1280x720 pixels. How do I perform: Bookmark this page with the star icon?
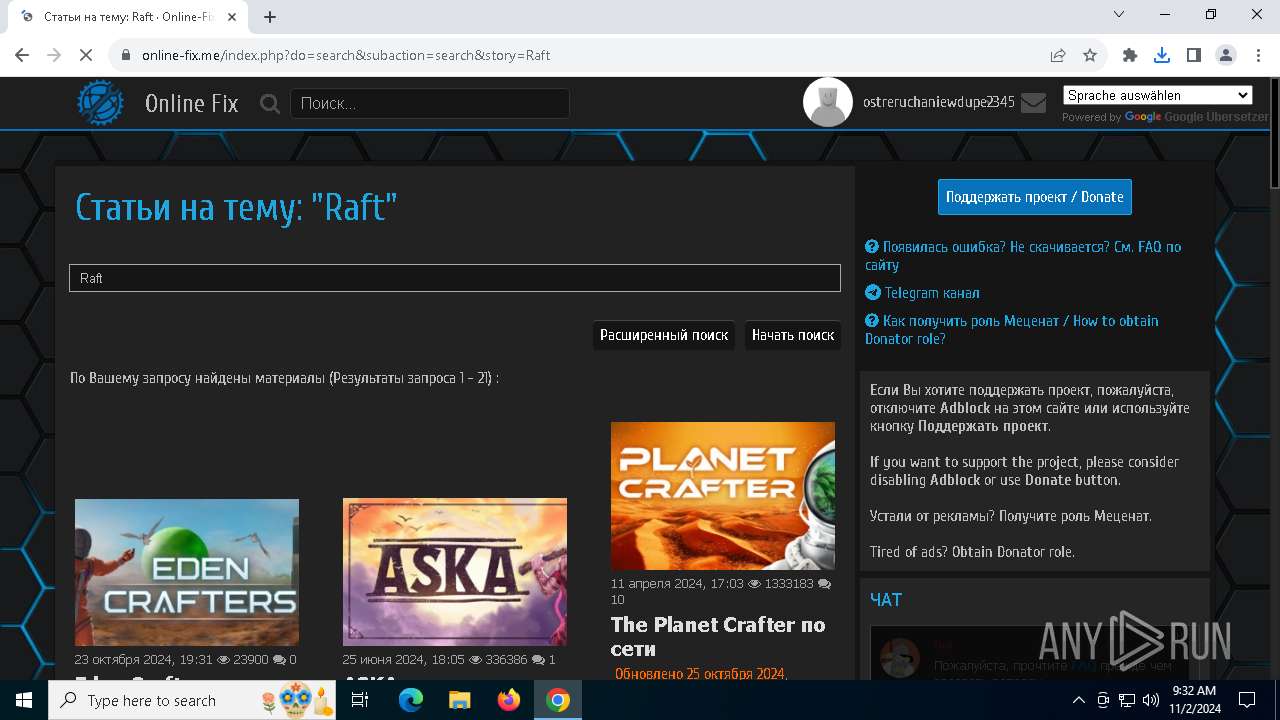pos(1090,55)
